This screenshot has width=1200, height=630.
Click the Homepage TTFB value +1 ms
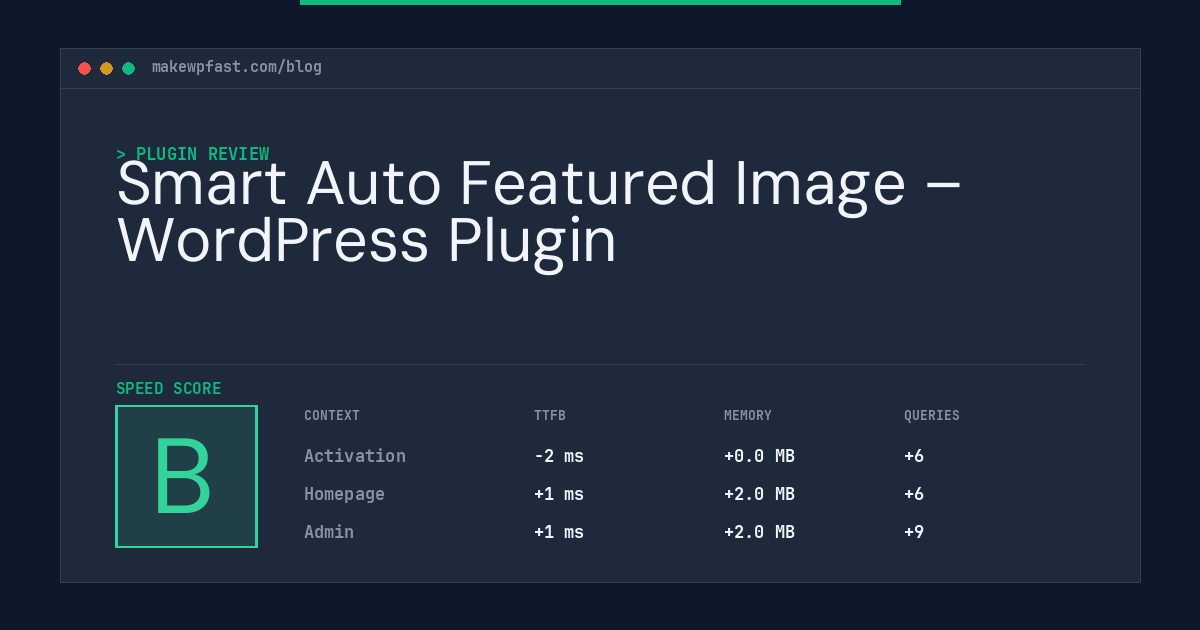[559, 494]
